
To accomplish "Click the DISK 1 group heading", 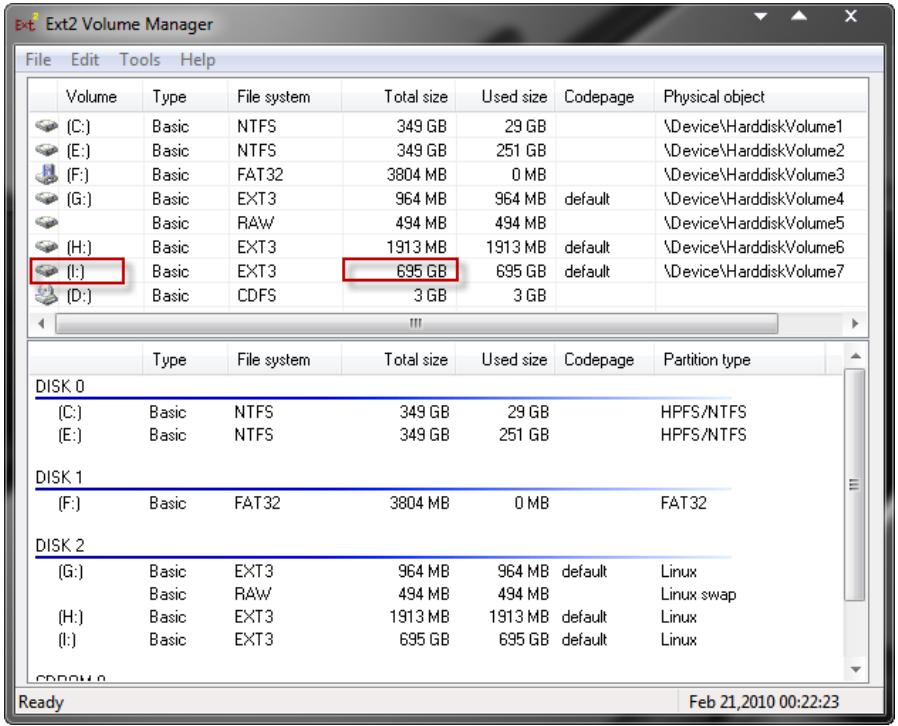I will click(x=59, y=477).
